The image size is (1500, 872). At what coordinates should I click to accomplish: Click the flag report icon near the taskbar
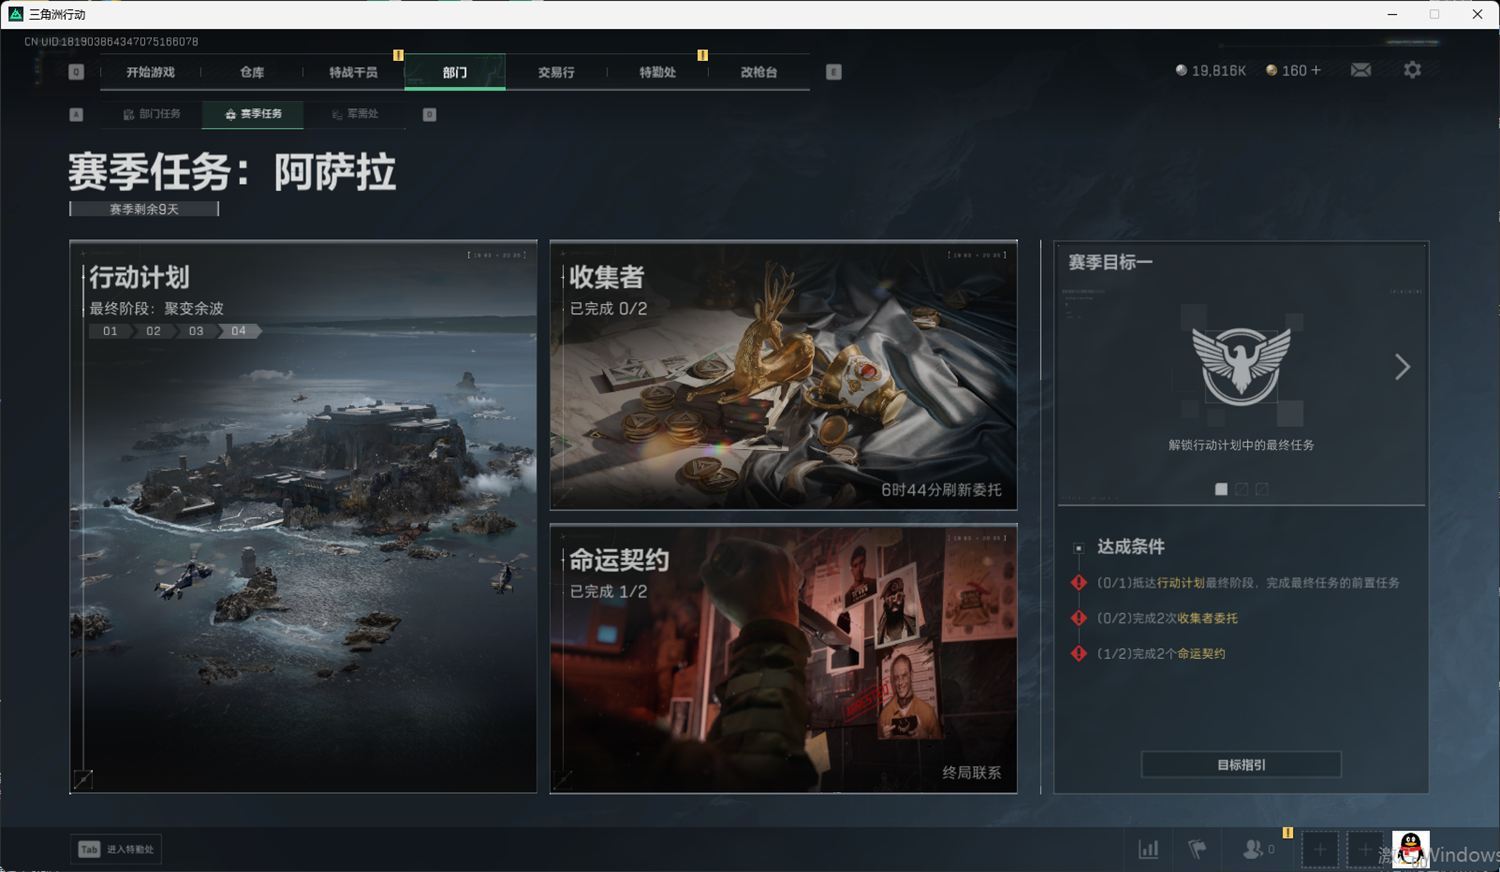[1196, 848]
